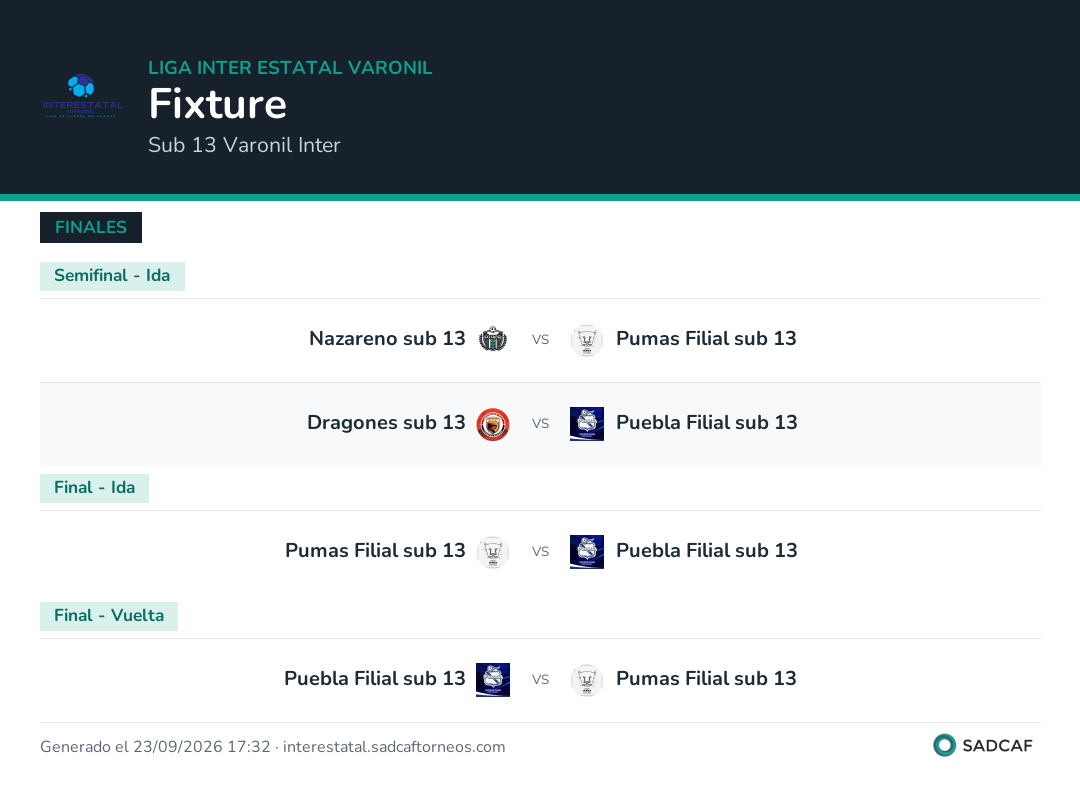Select the Final - Vuelta round label
The height and width of the screenshot is (798, 1080).
click(109, 616)
